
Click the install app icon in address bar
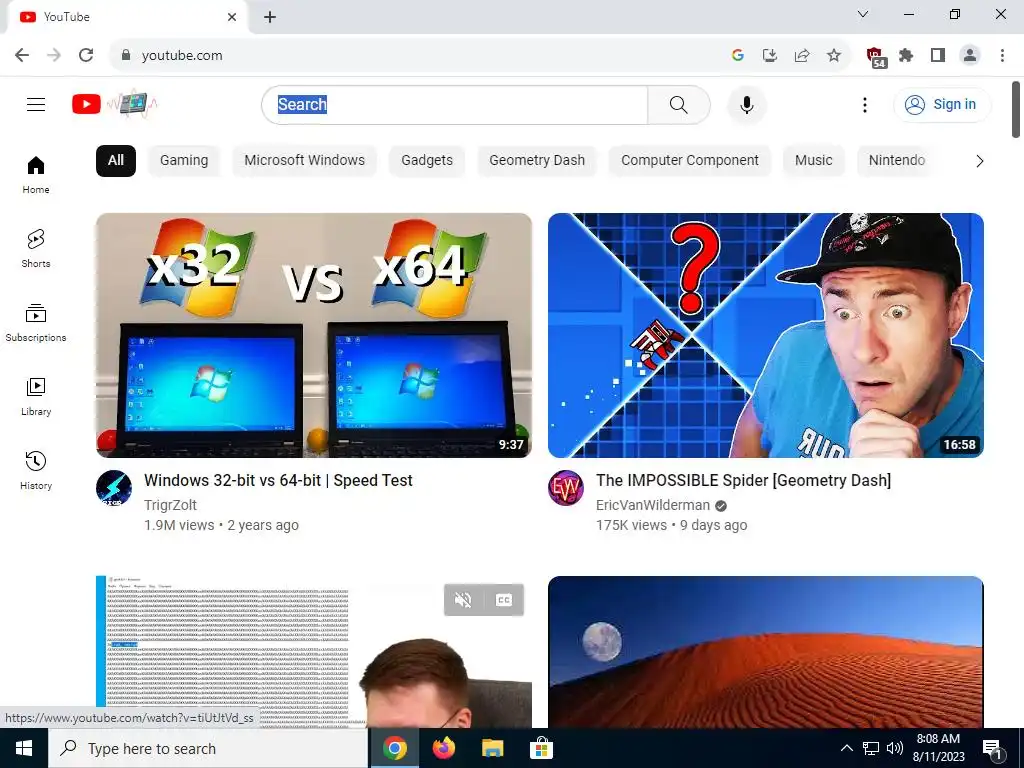tap(770, 56)
